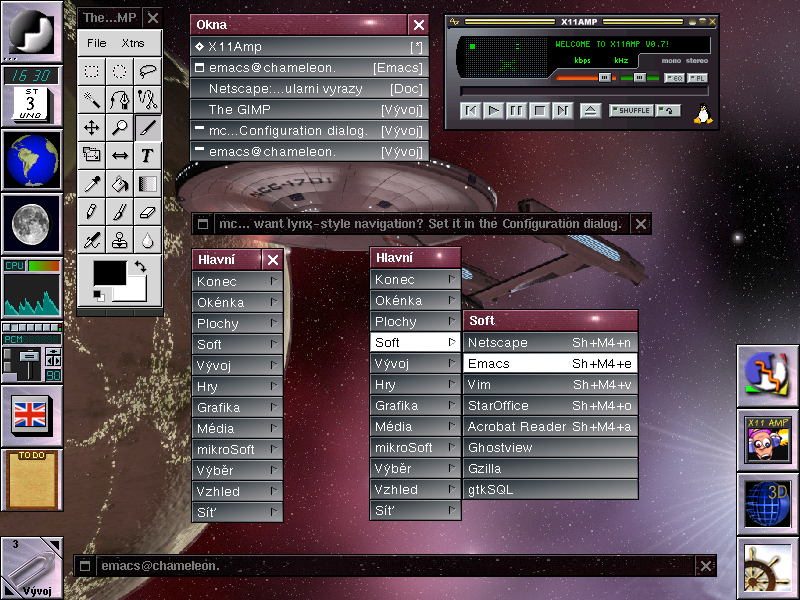800x600 pixels.
Task: Expand Soft in the Hlavní menu with close button
Action: 237,344
